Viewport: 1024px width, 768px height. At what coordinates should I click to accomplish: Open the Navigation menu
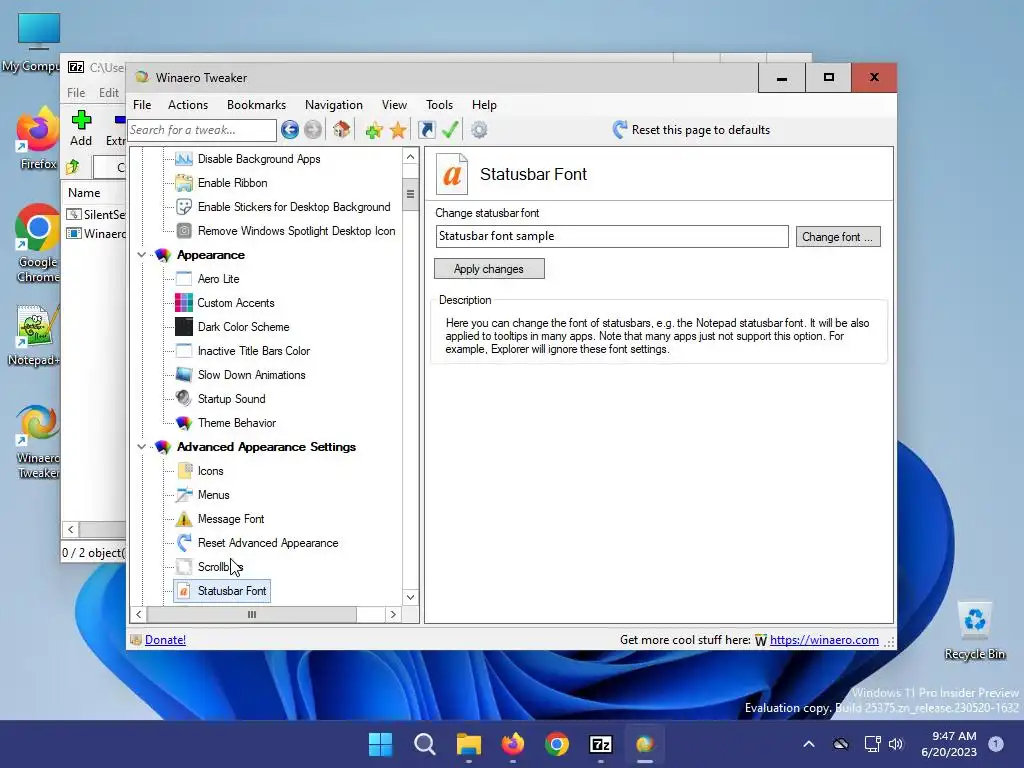point(334,104)
